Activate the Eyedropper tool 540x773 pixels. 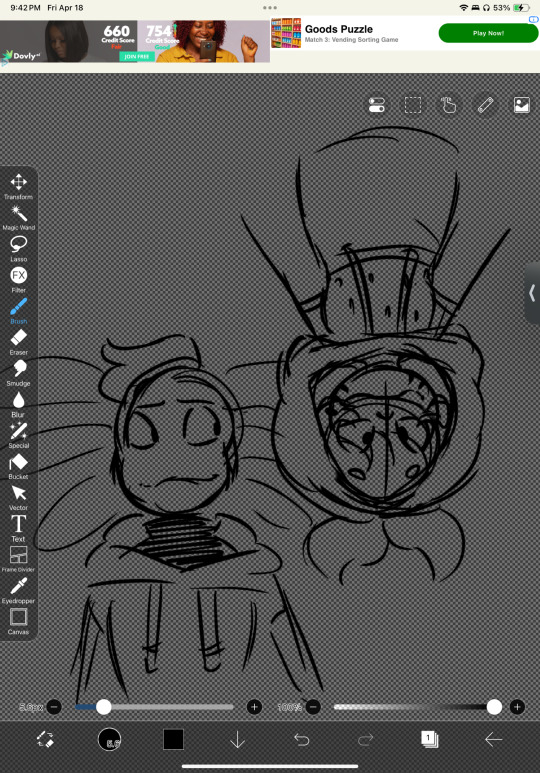18,590
